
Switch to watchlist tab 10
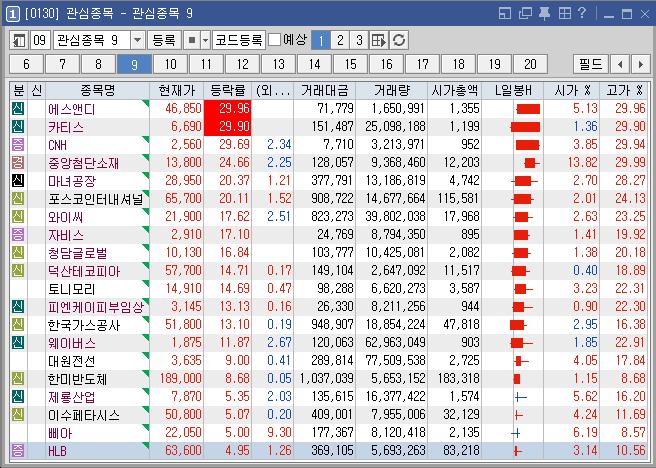pos(170,64)
